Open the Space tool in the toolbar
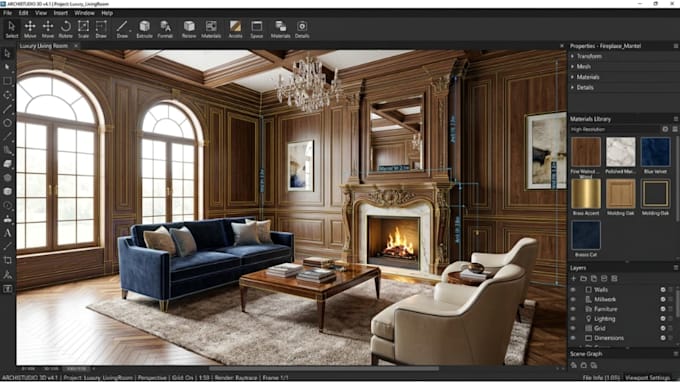 pos(257,29)
